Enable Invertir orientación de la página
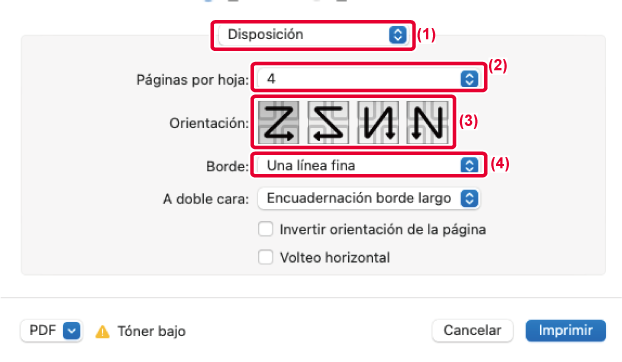Screen dimensions: 622x362 click(x=265, y=229)
